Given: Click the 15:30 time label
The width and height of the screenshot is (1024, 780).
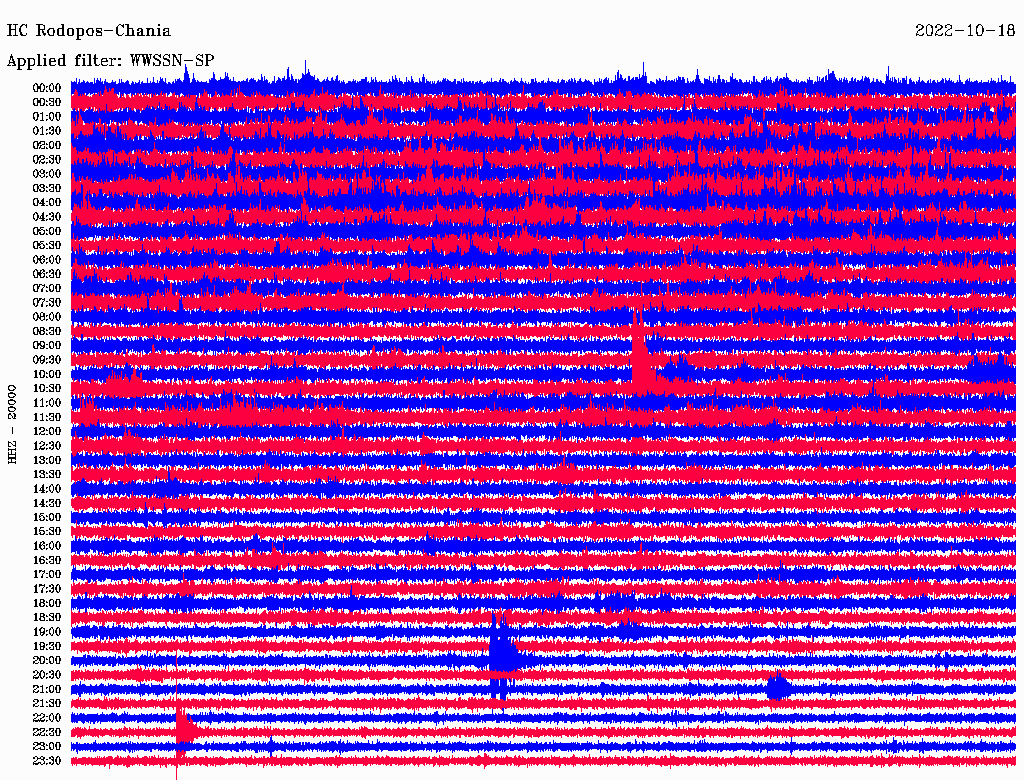Looking at the screenshot, I should point(47,532).
